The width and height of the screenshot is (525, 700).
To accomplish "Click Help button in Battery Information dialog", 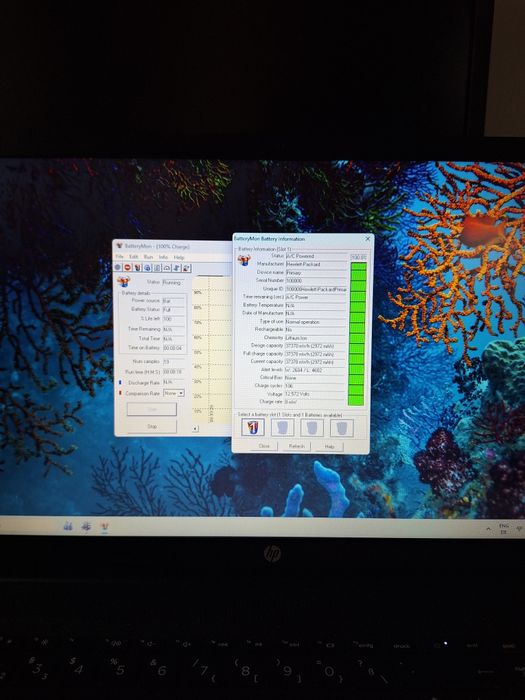I will click(x=329, y=446).
